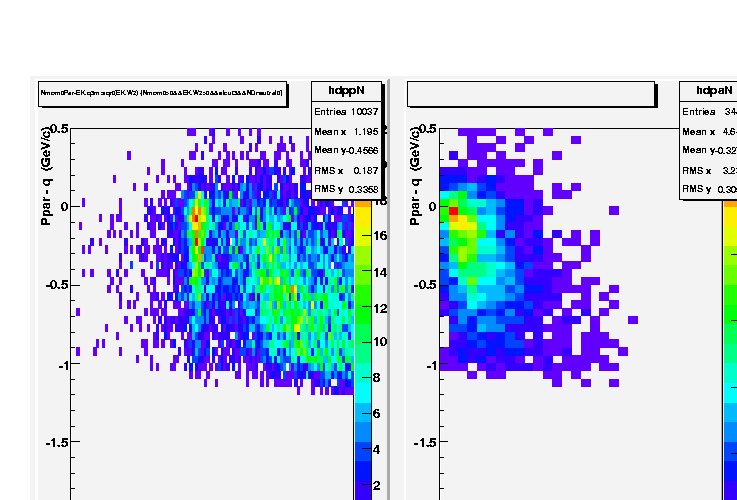The image size is (737, 500).
Task: Select the Entries 10037 stats line
Action: [346, 112]
